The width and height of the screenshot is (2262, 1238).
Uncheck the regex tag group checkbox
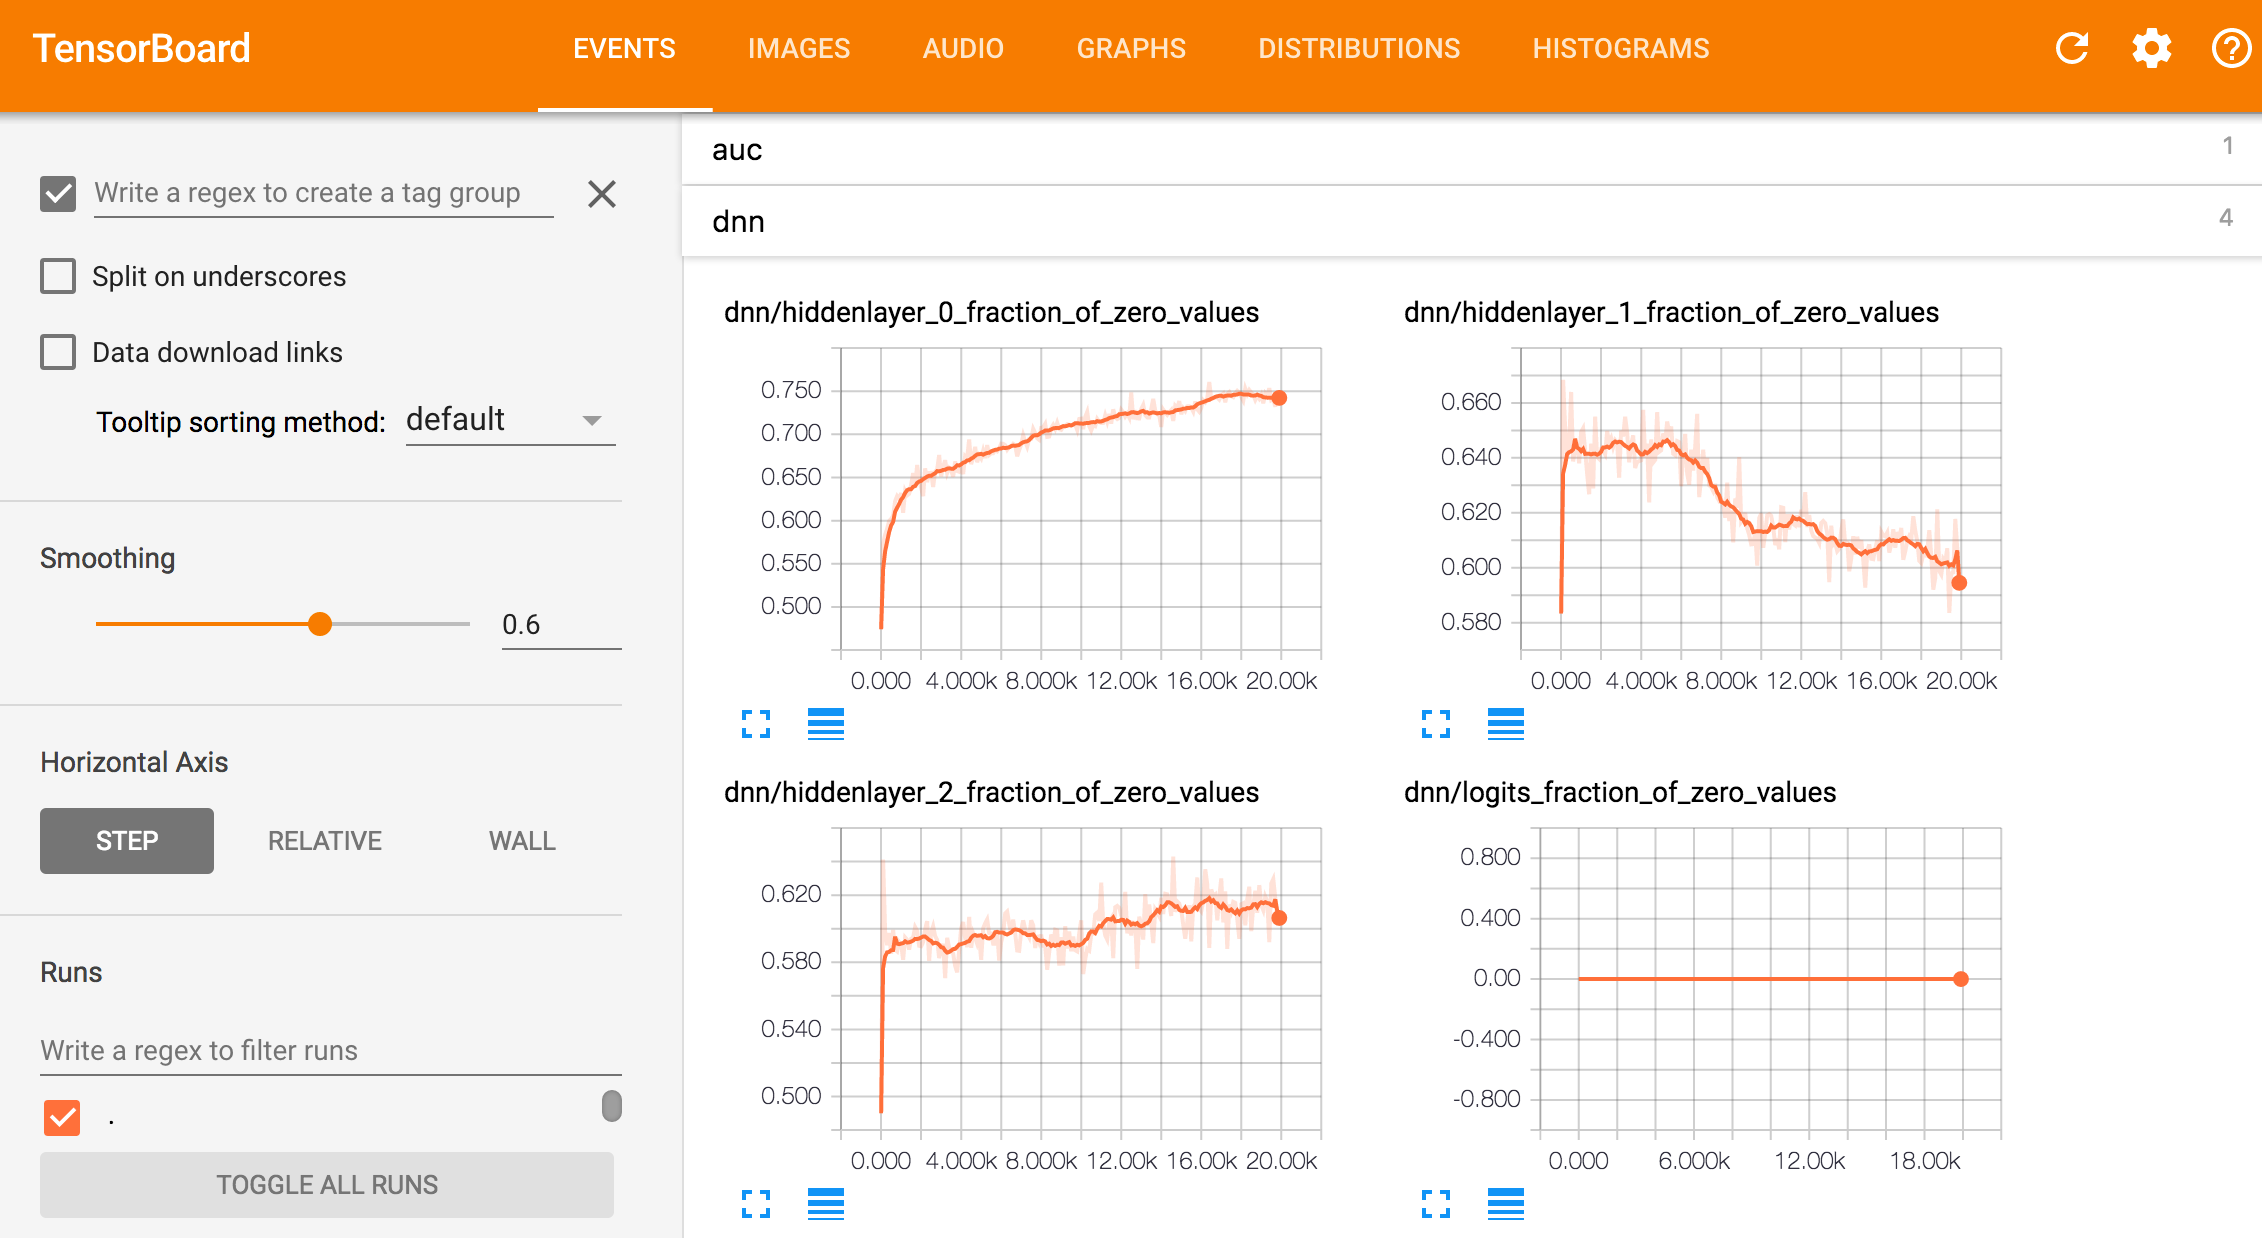[x=58, y=193]
